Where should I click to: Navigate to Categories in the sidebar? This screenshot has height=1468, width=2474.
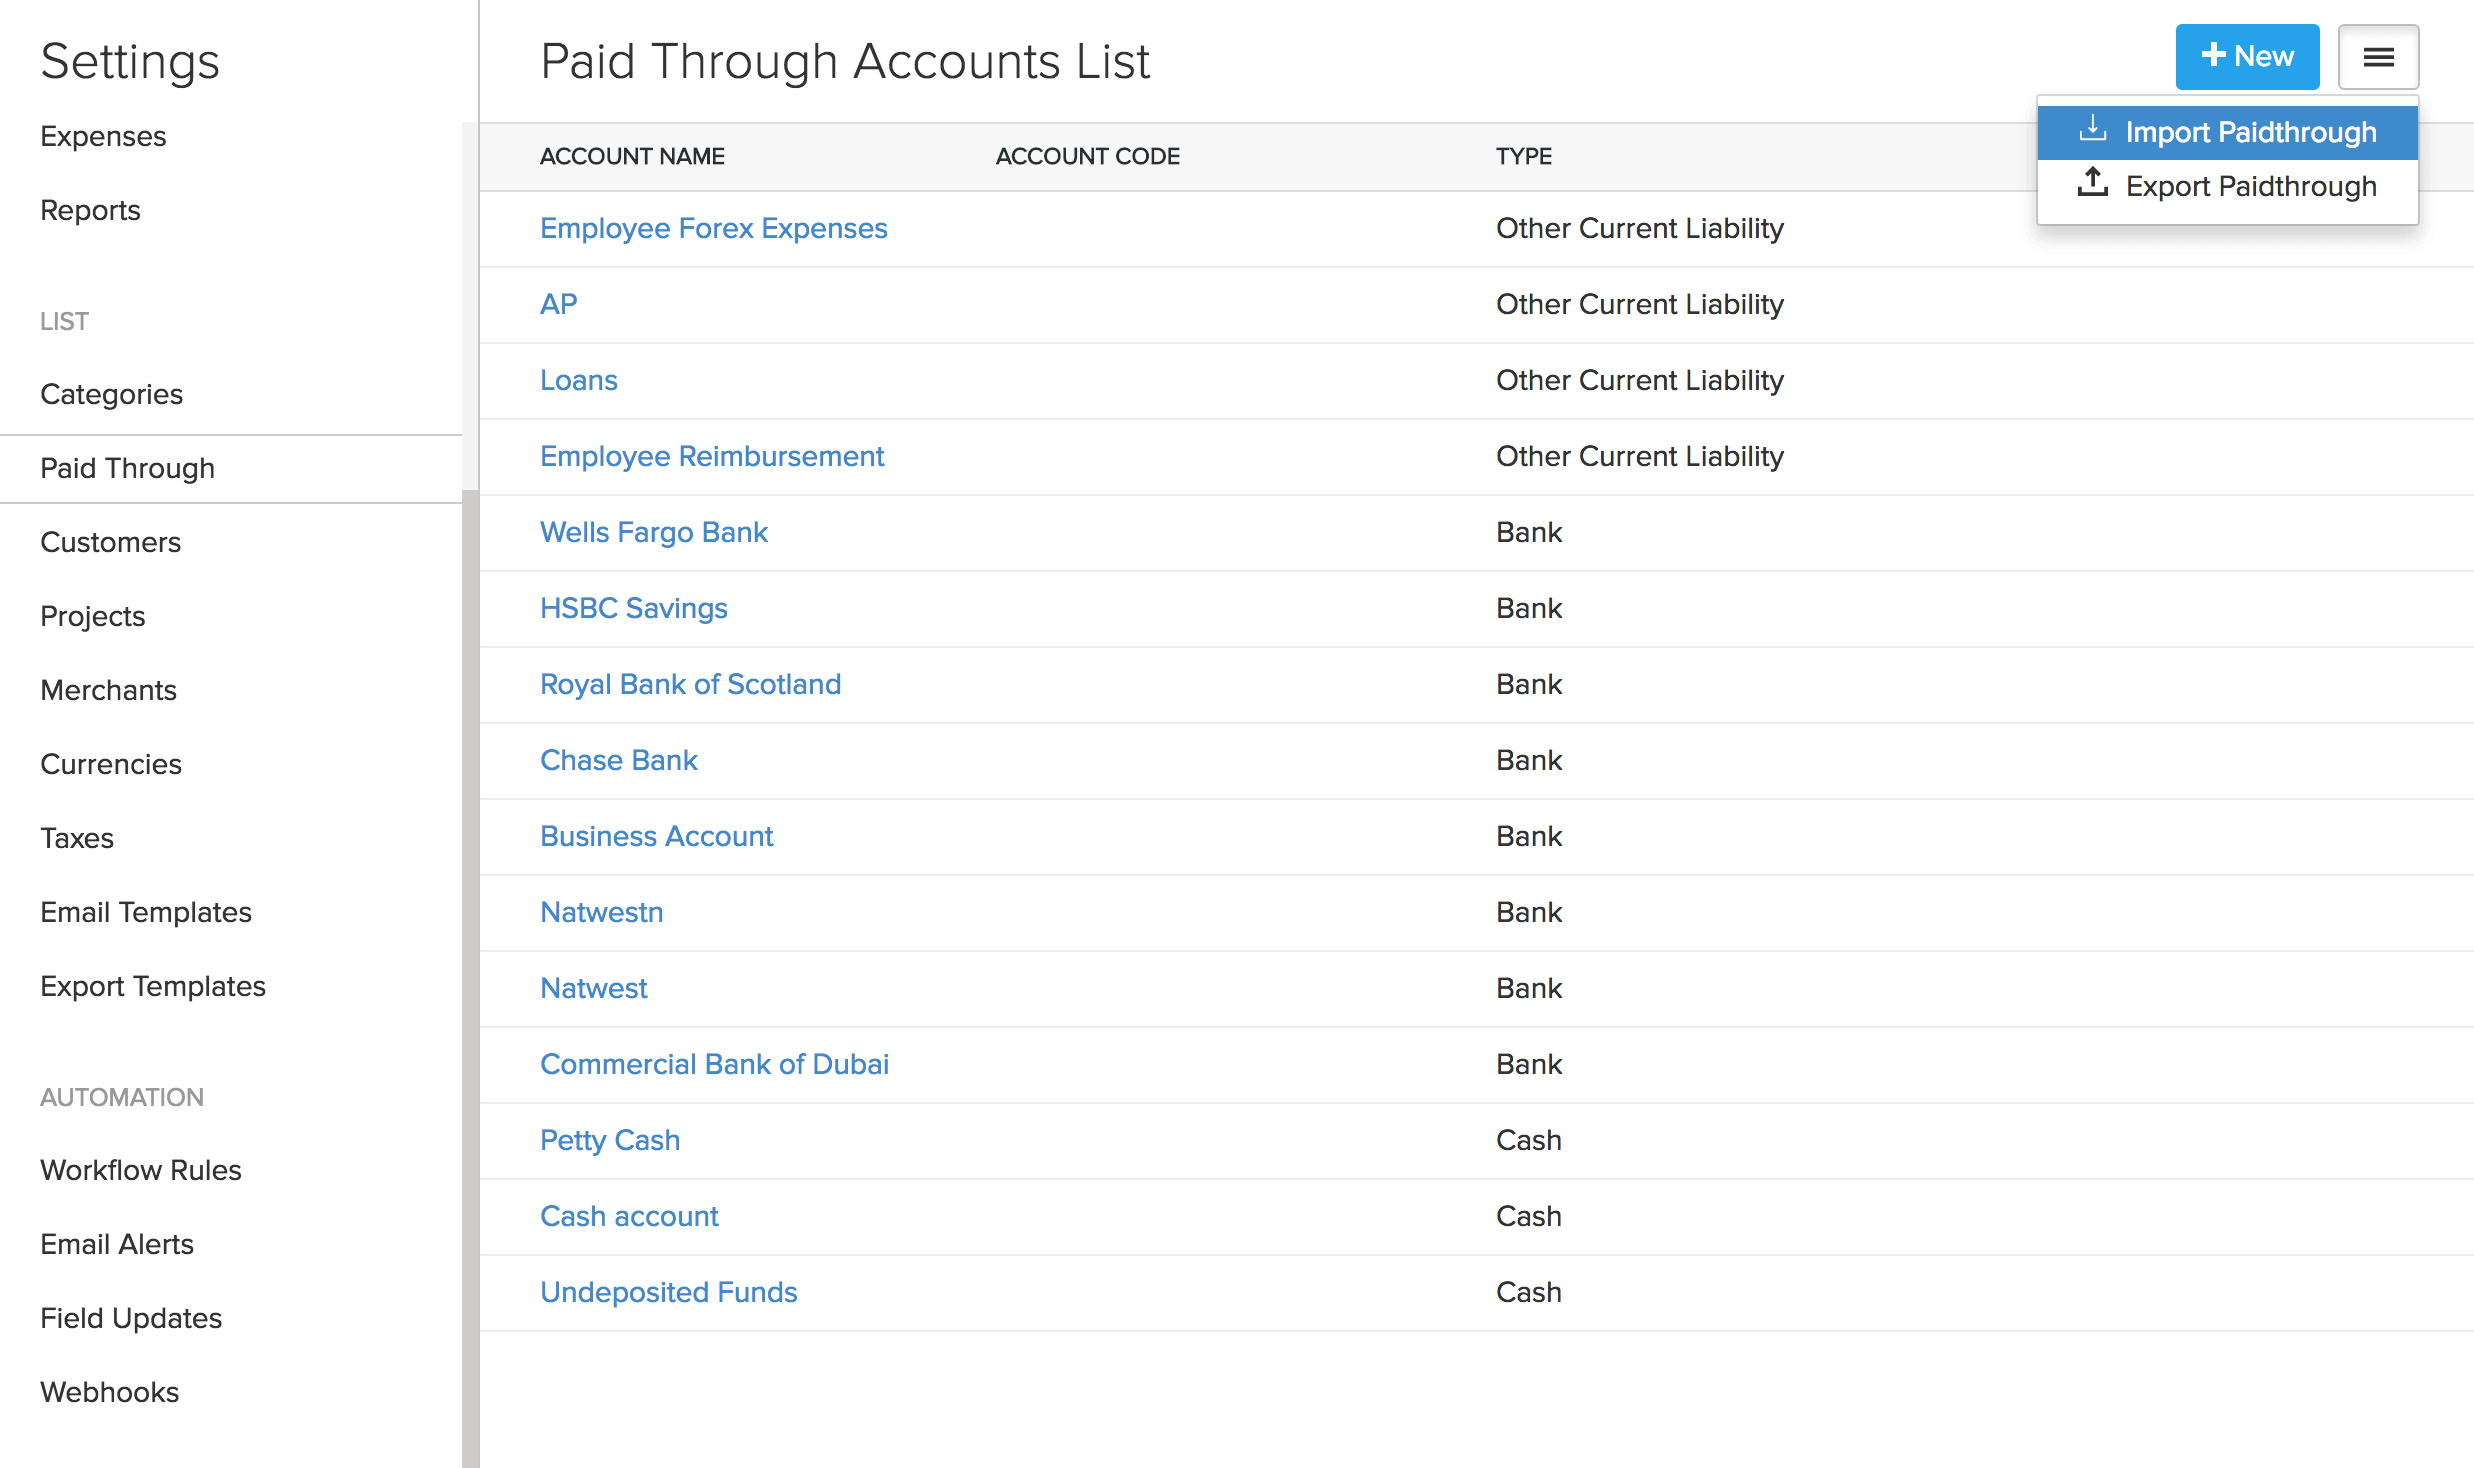(111, 394)
